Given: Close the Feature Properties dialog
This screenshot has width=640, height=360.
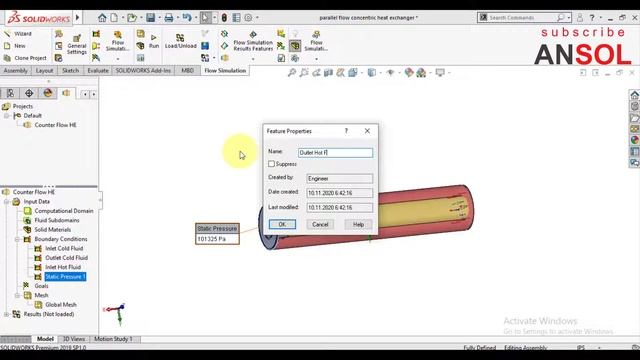Looking at the screenshot, I should tap(367, 131).
